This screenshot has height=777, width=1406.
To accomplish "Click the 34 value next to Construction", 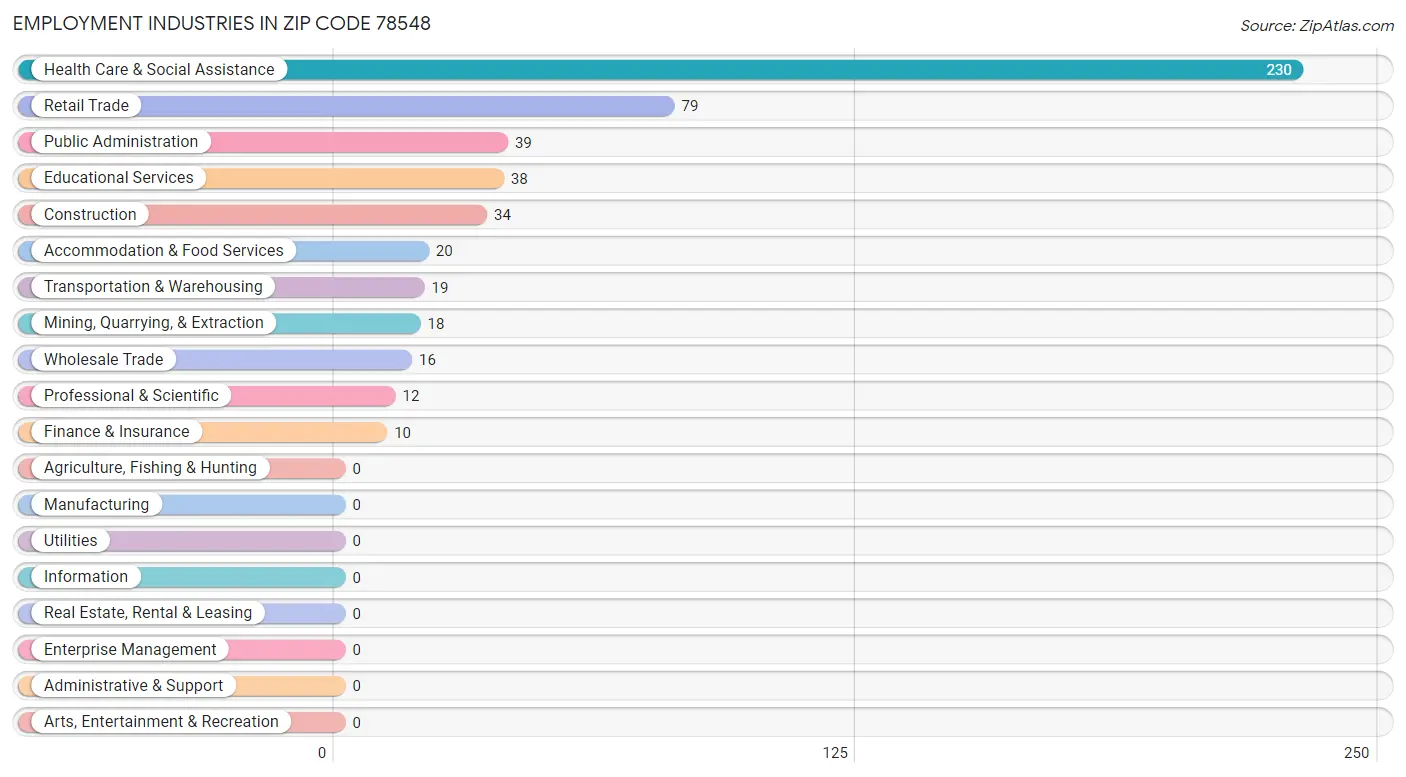I will coord(502,215).
